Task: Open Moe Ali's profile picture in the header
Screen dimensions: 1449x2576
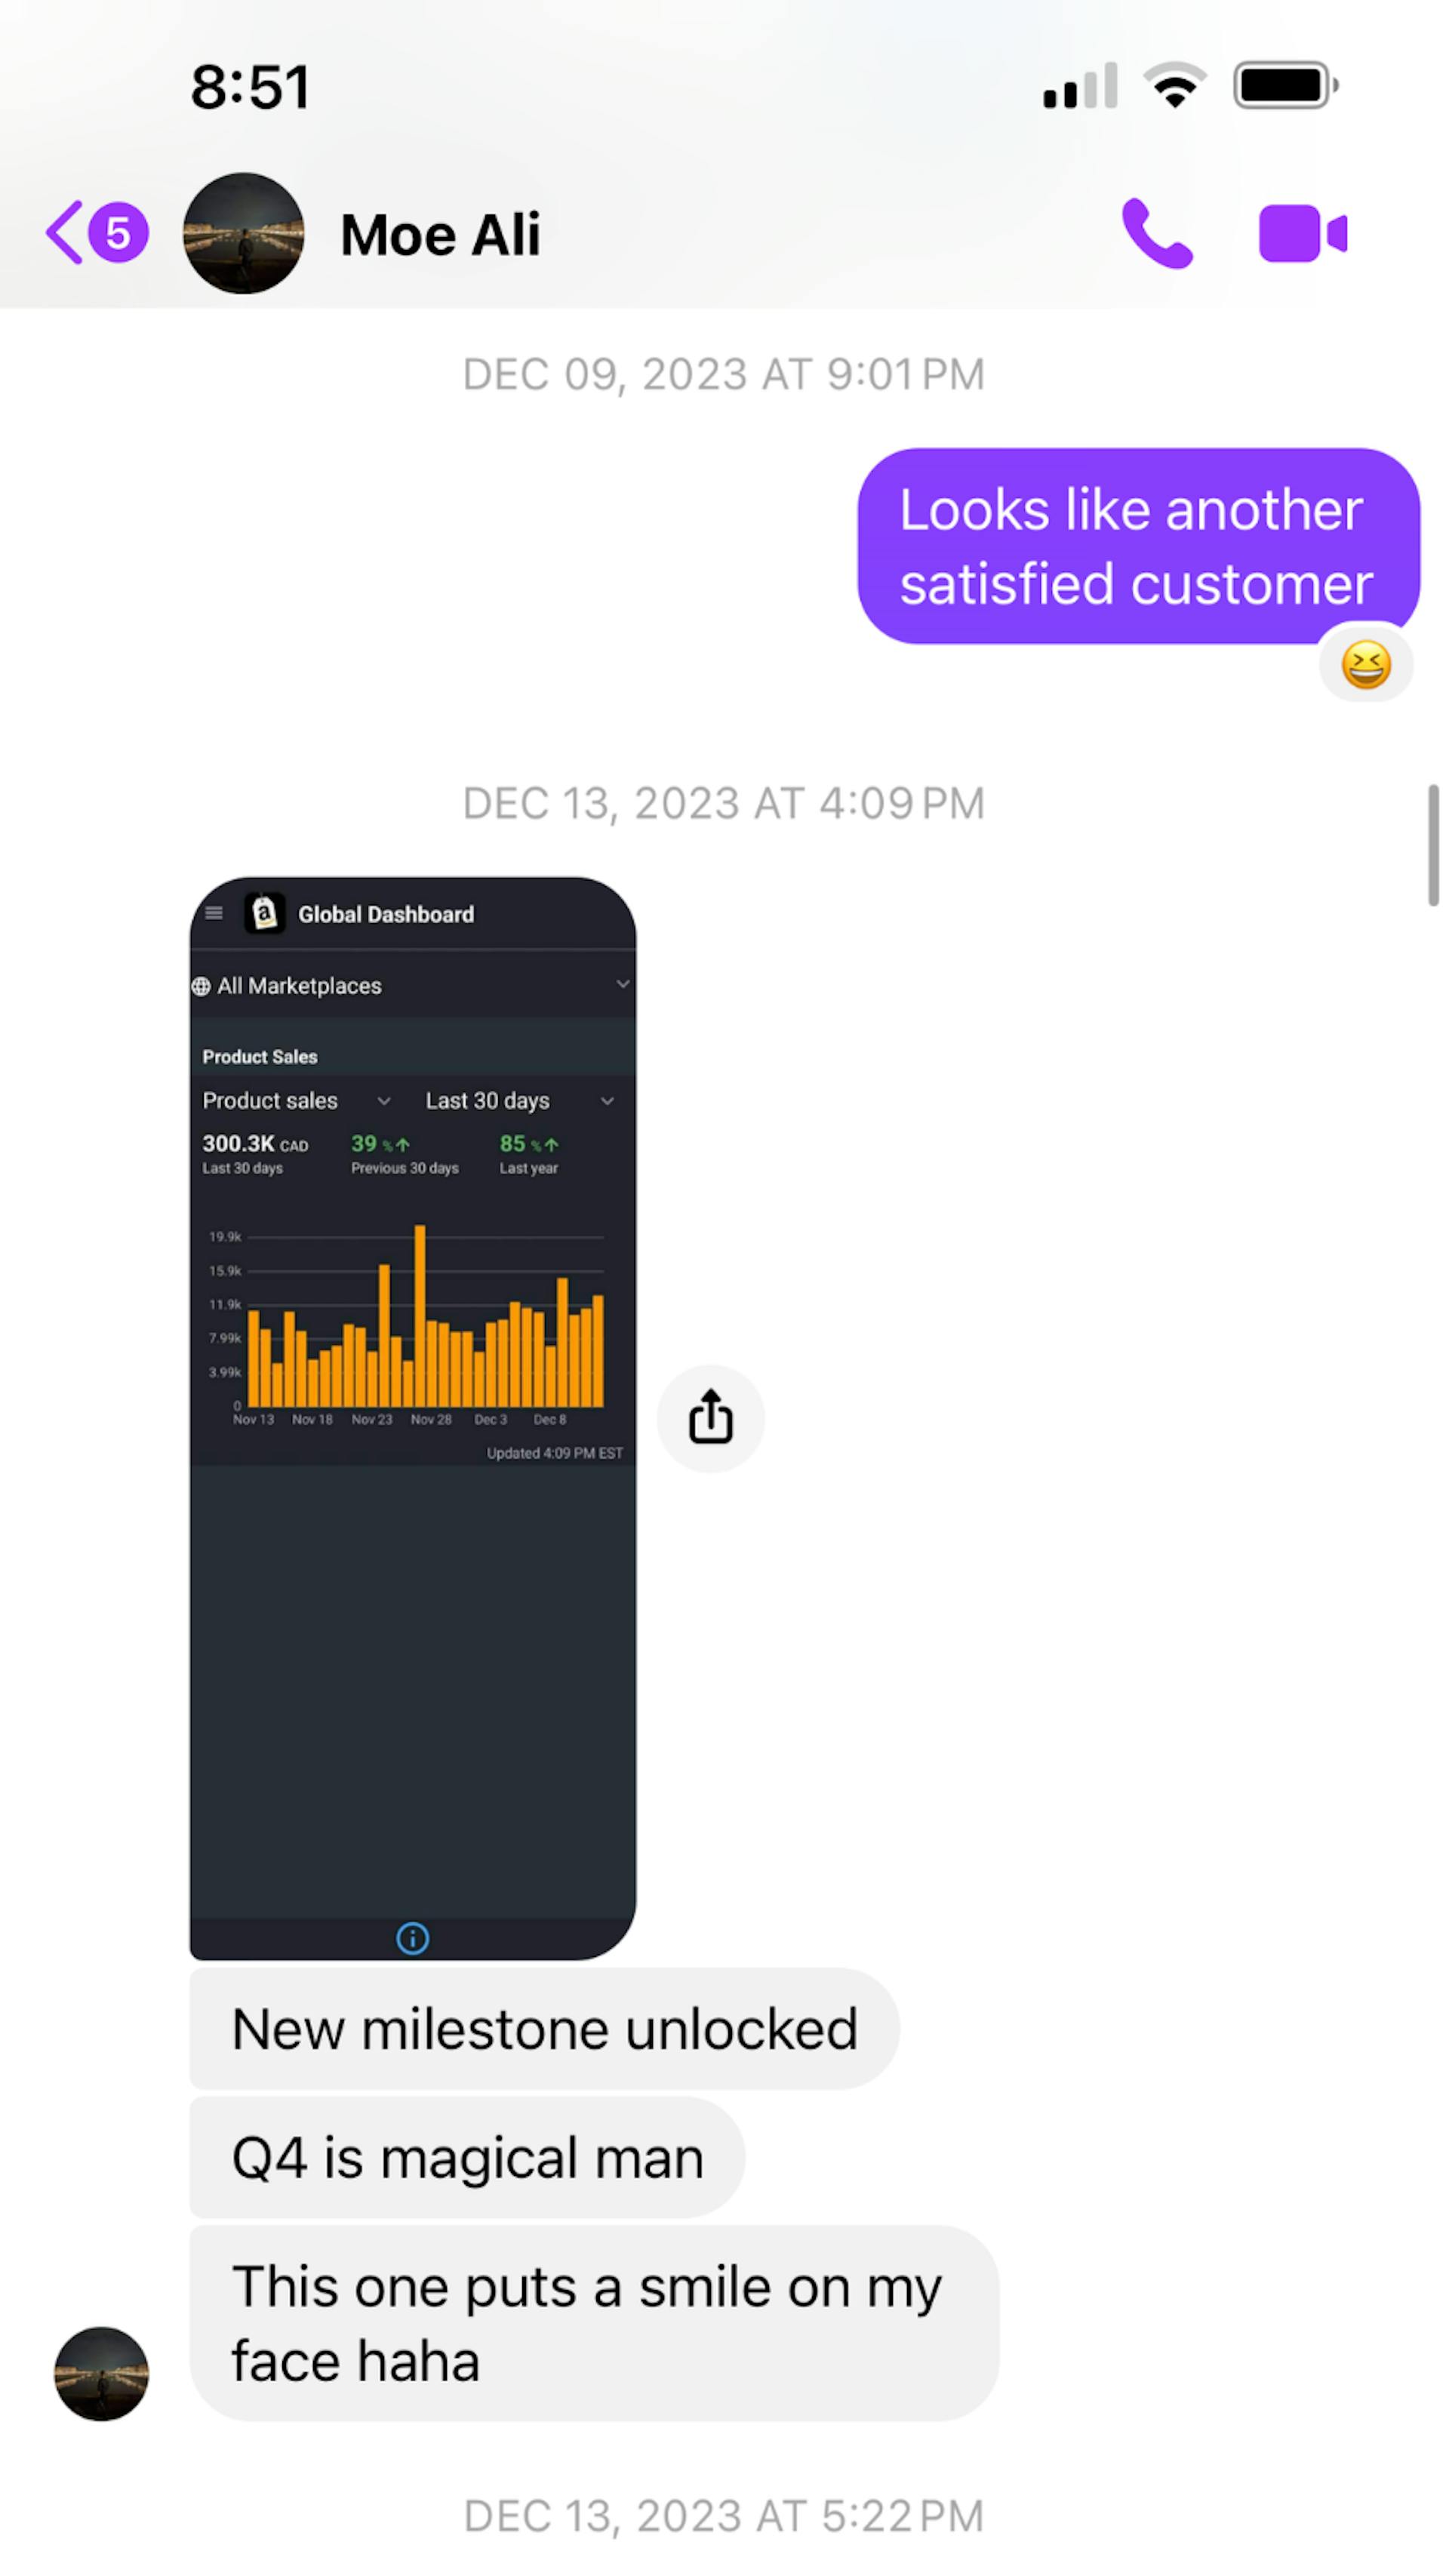Action: 243,233
